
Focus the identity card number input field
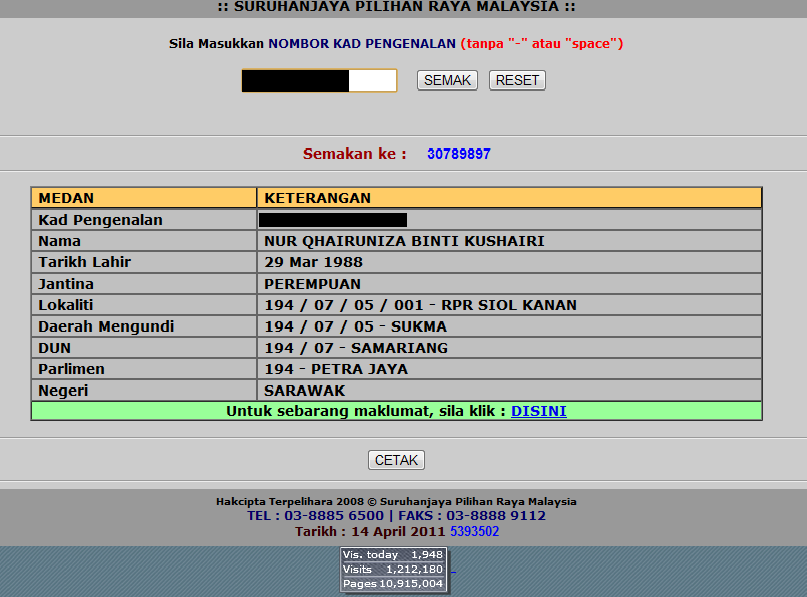click(320, 81)
